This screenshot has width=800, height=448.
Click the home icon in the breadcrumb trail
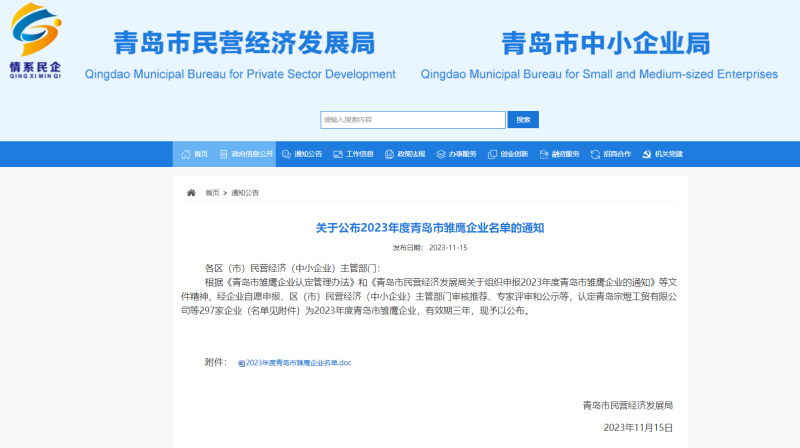point(191,192)
